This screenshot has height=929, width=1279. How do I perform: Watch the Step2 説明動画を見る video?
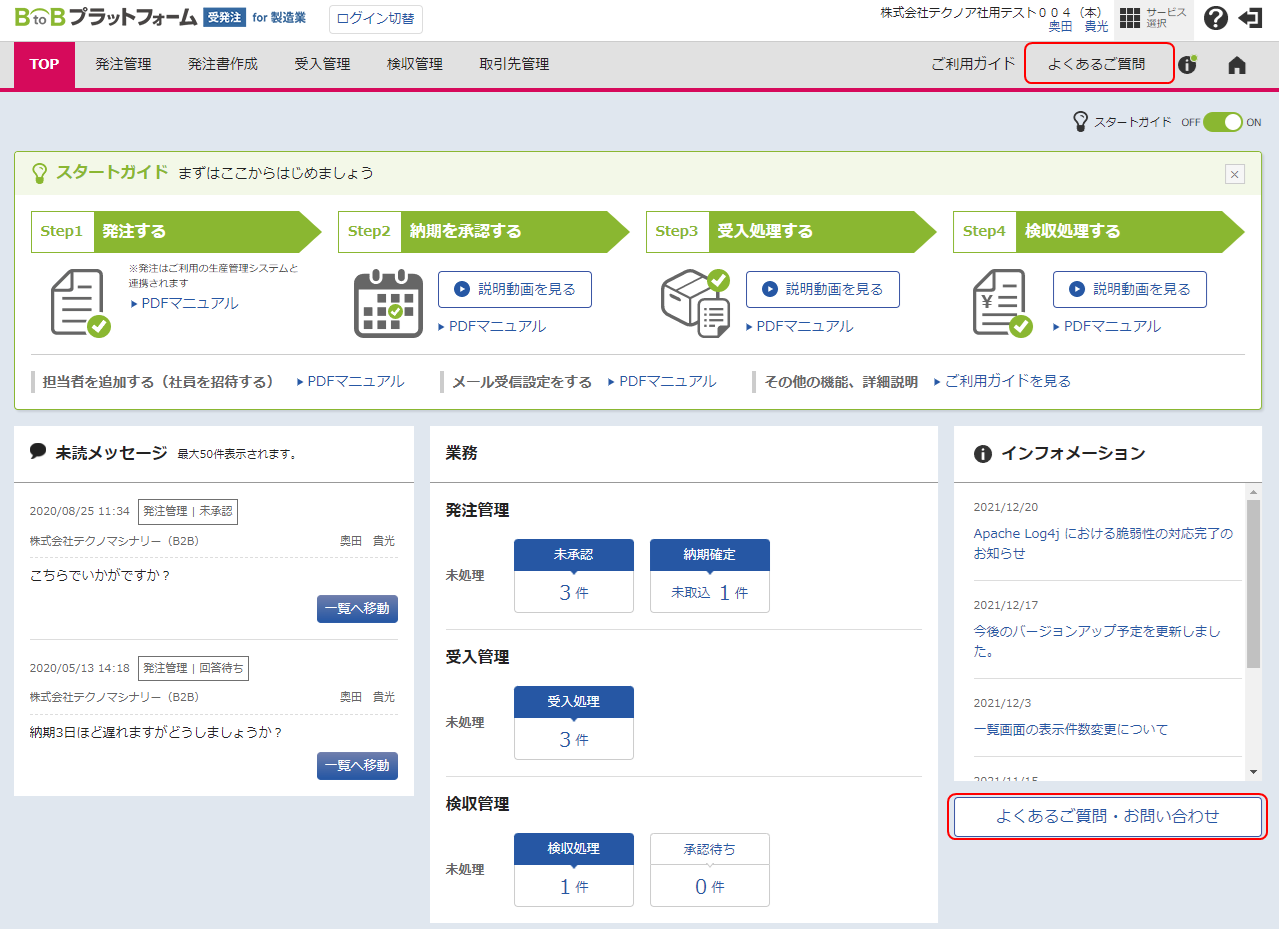[x=515, y=289]
